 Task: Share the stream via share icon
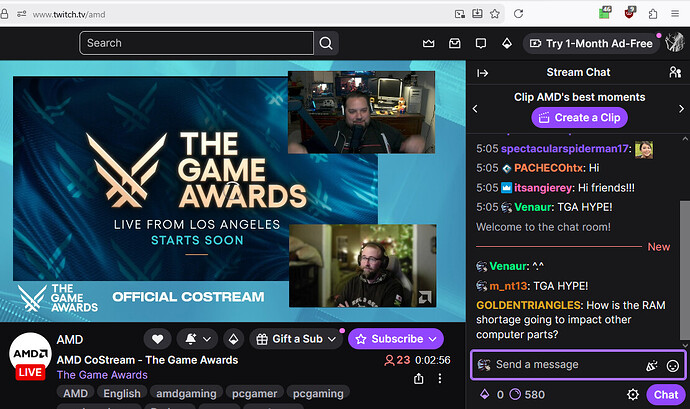(418, 379)
